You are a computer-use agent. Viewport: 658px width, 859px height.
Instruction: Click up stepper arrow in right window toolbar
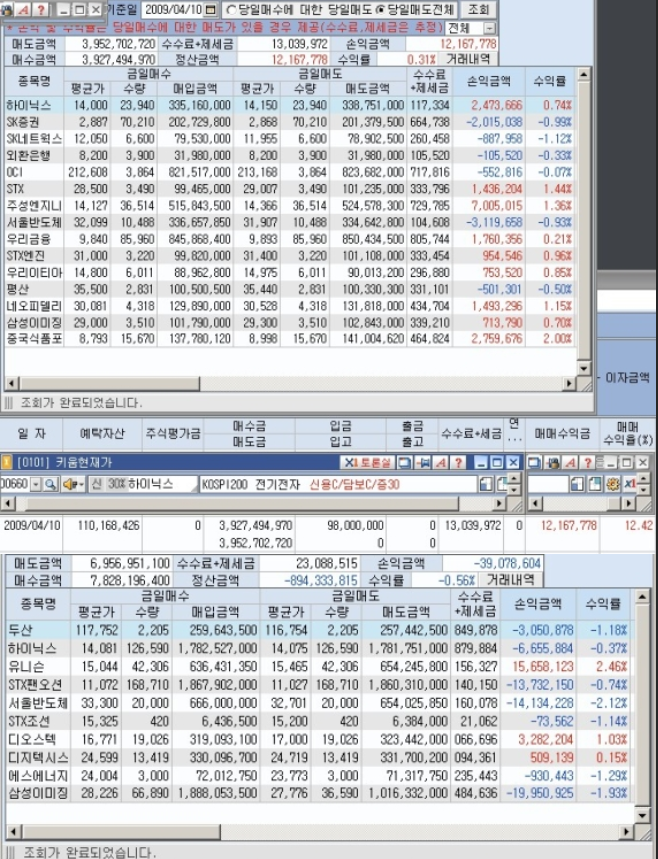(644, 479)
